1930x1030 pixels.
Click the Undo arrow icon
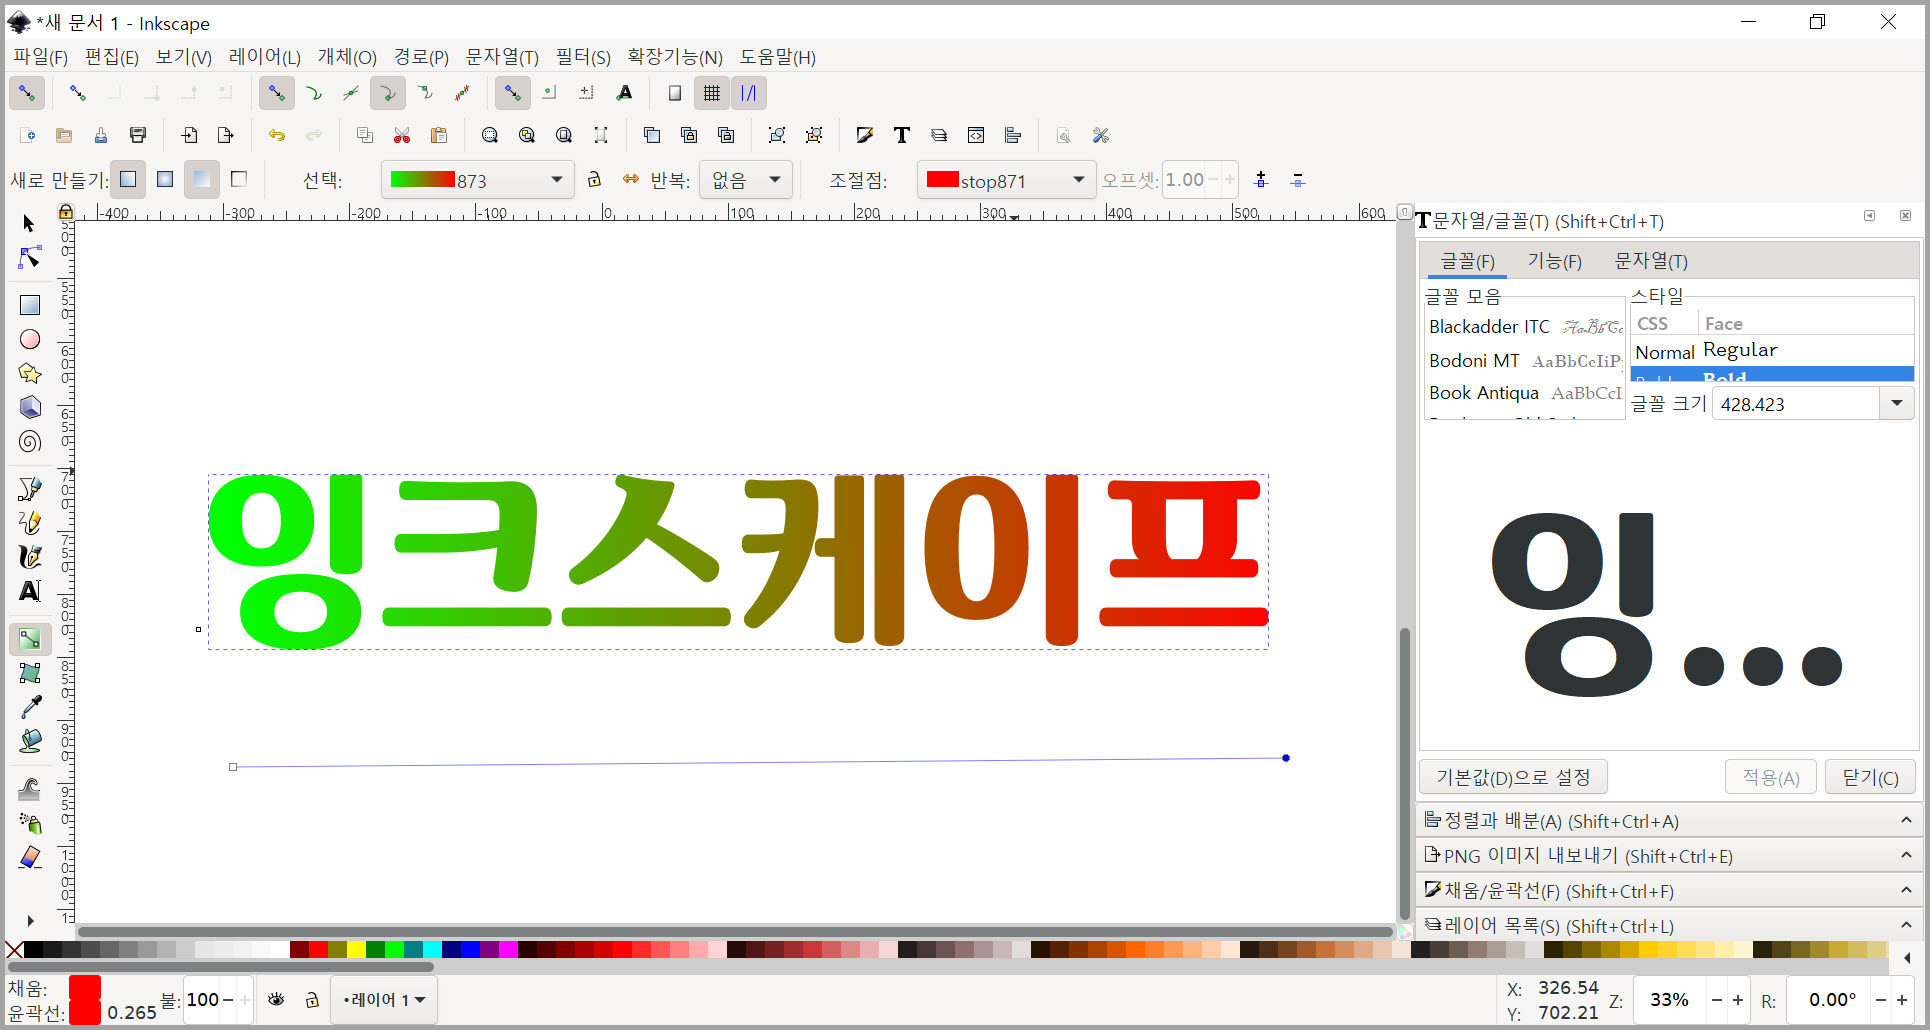[277, 135]
